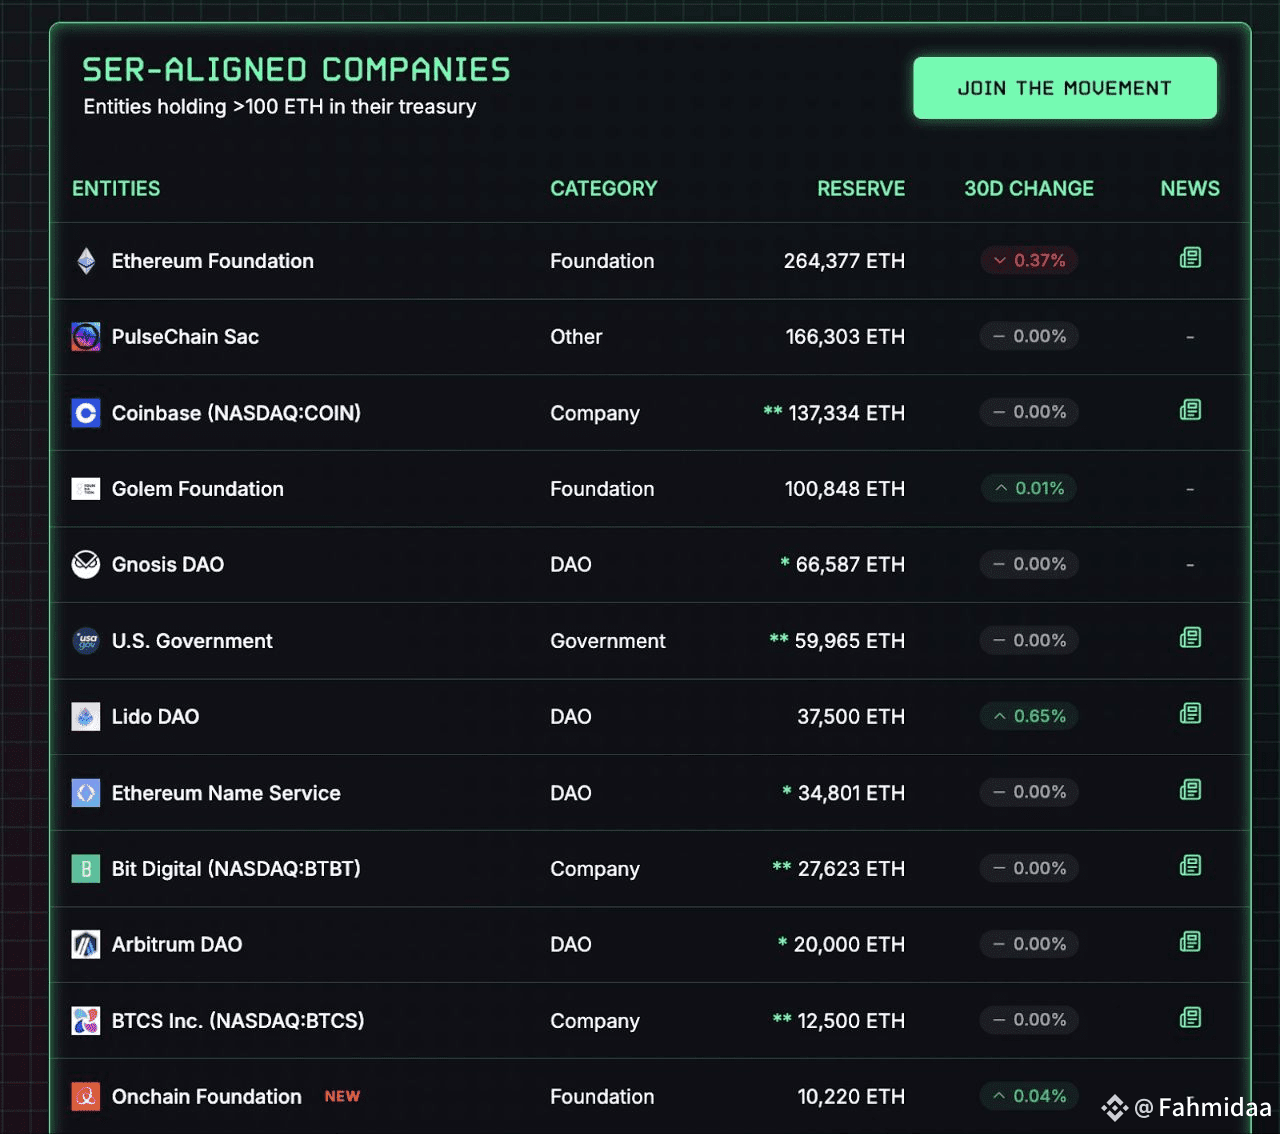Select the BTCS Inc. (NASDAQ:BTCS) entity name

pyautogui.click(x=238, y=1021)
